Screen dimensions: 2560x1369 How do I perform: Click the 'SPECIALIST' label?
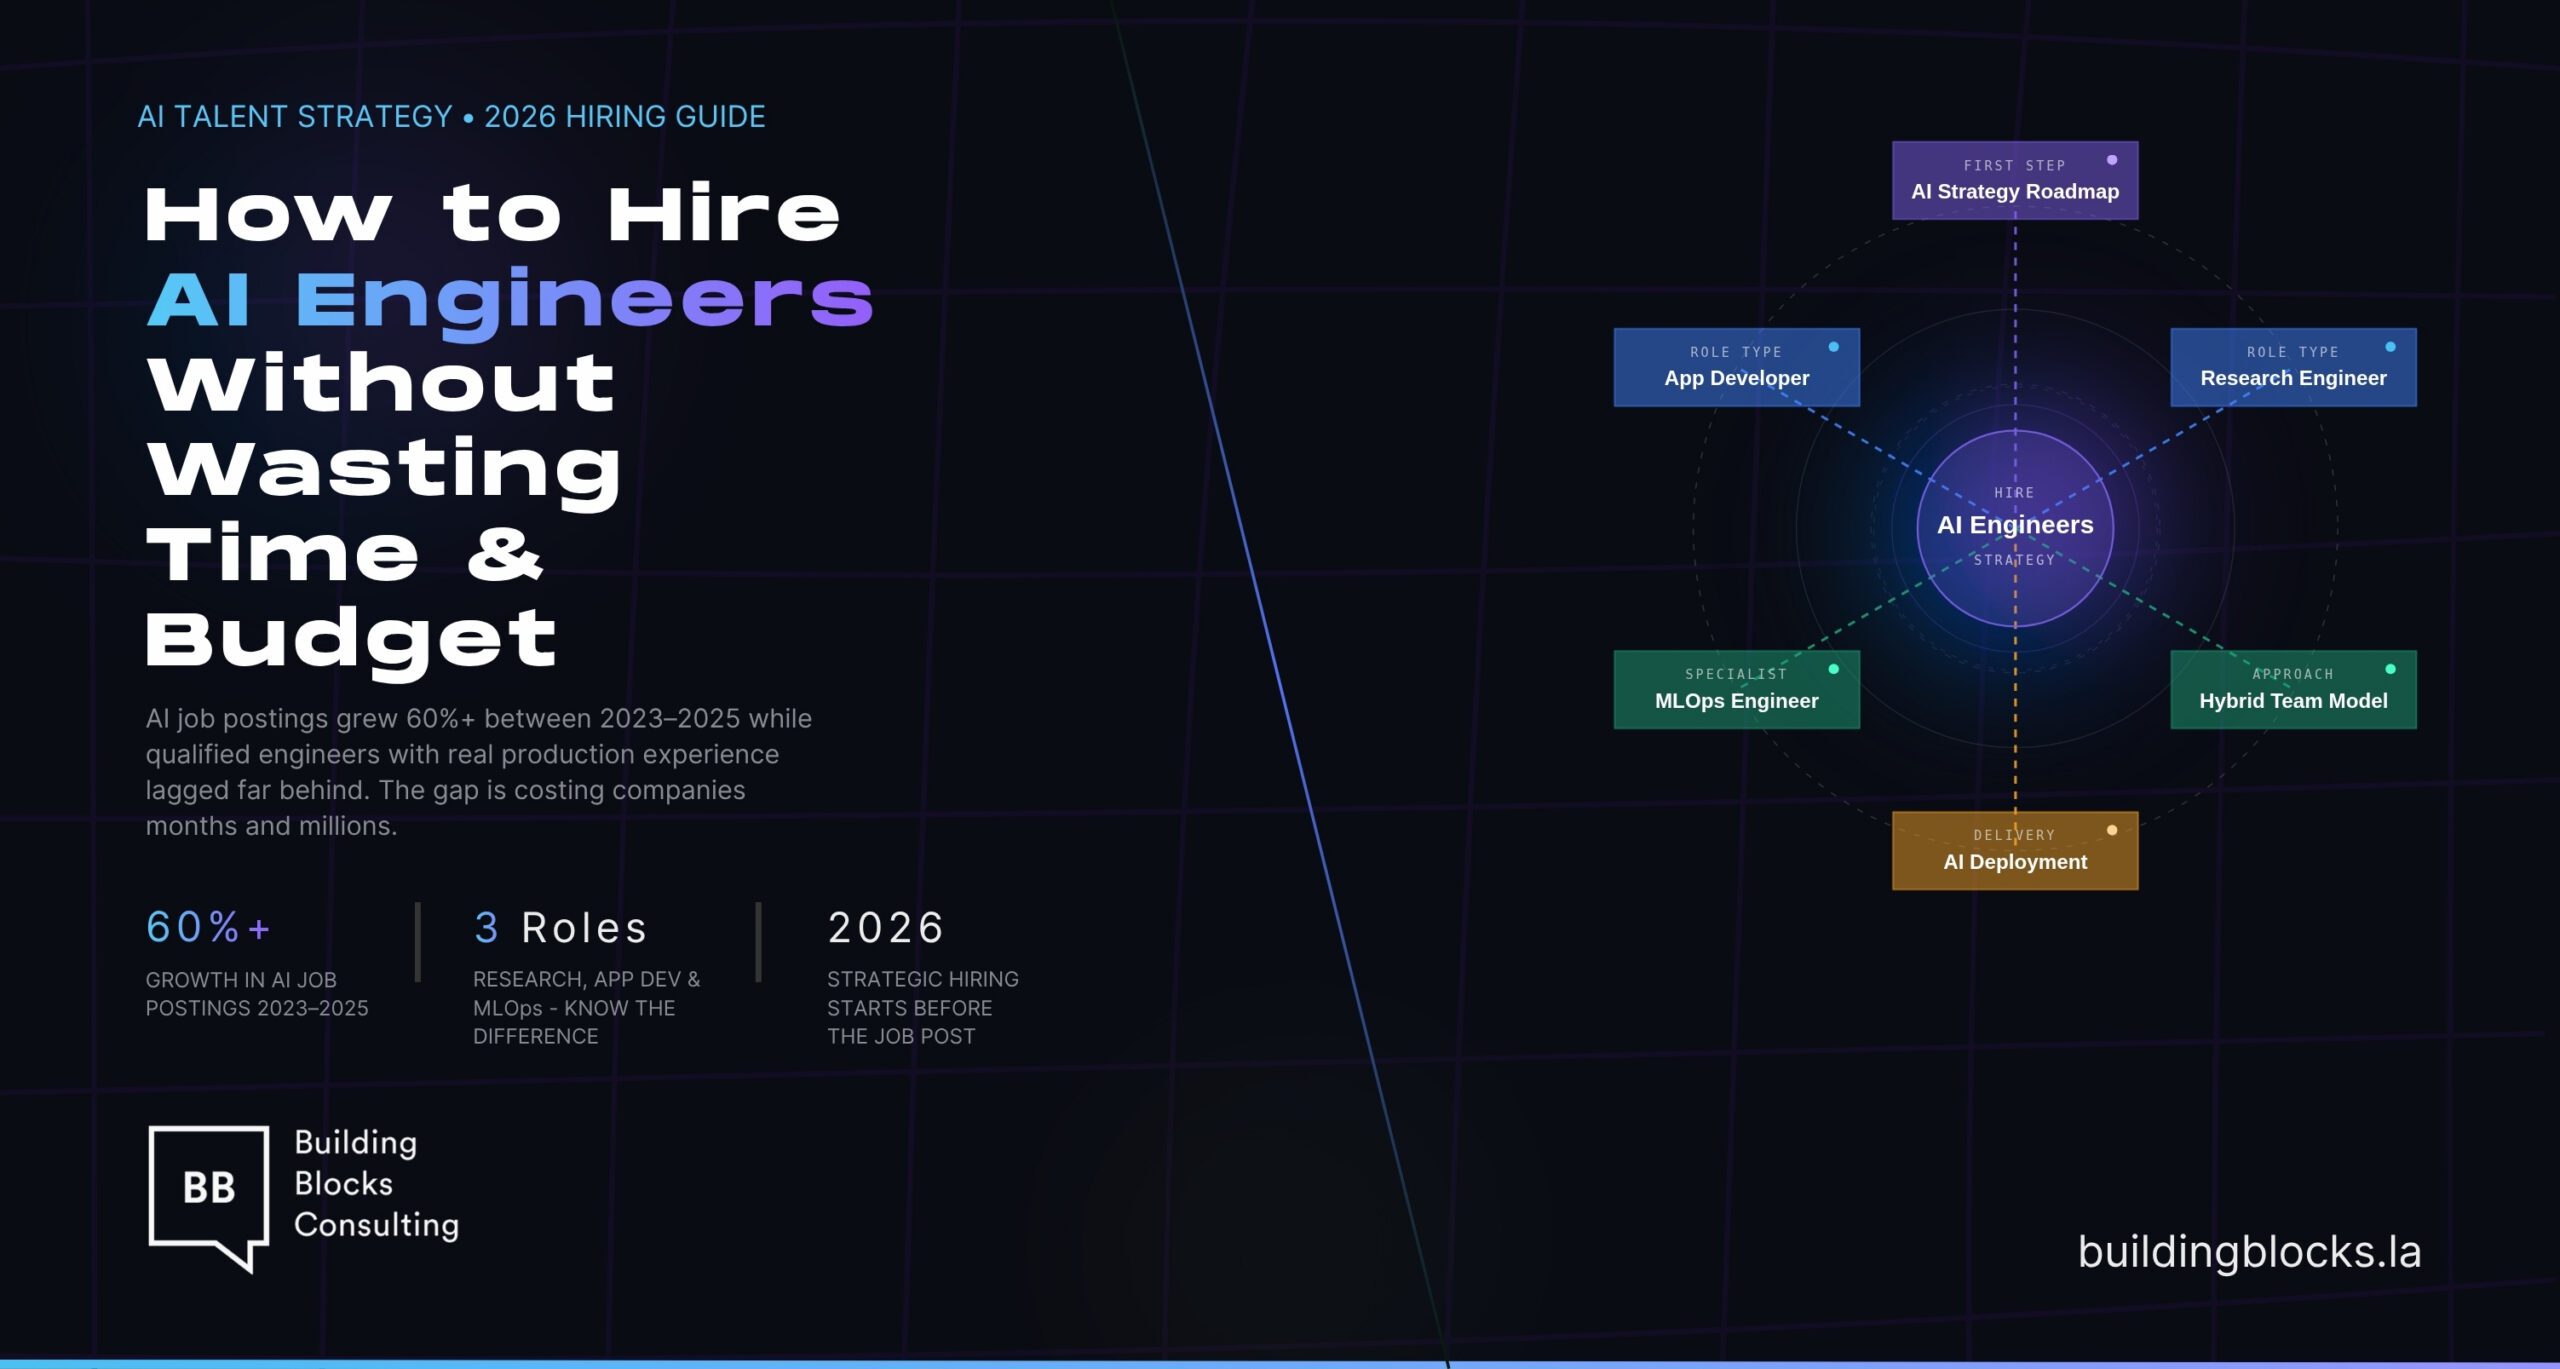pyautogui.click(x=1736, y=674)
